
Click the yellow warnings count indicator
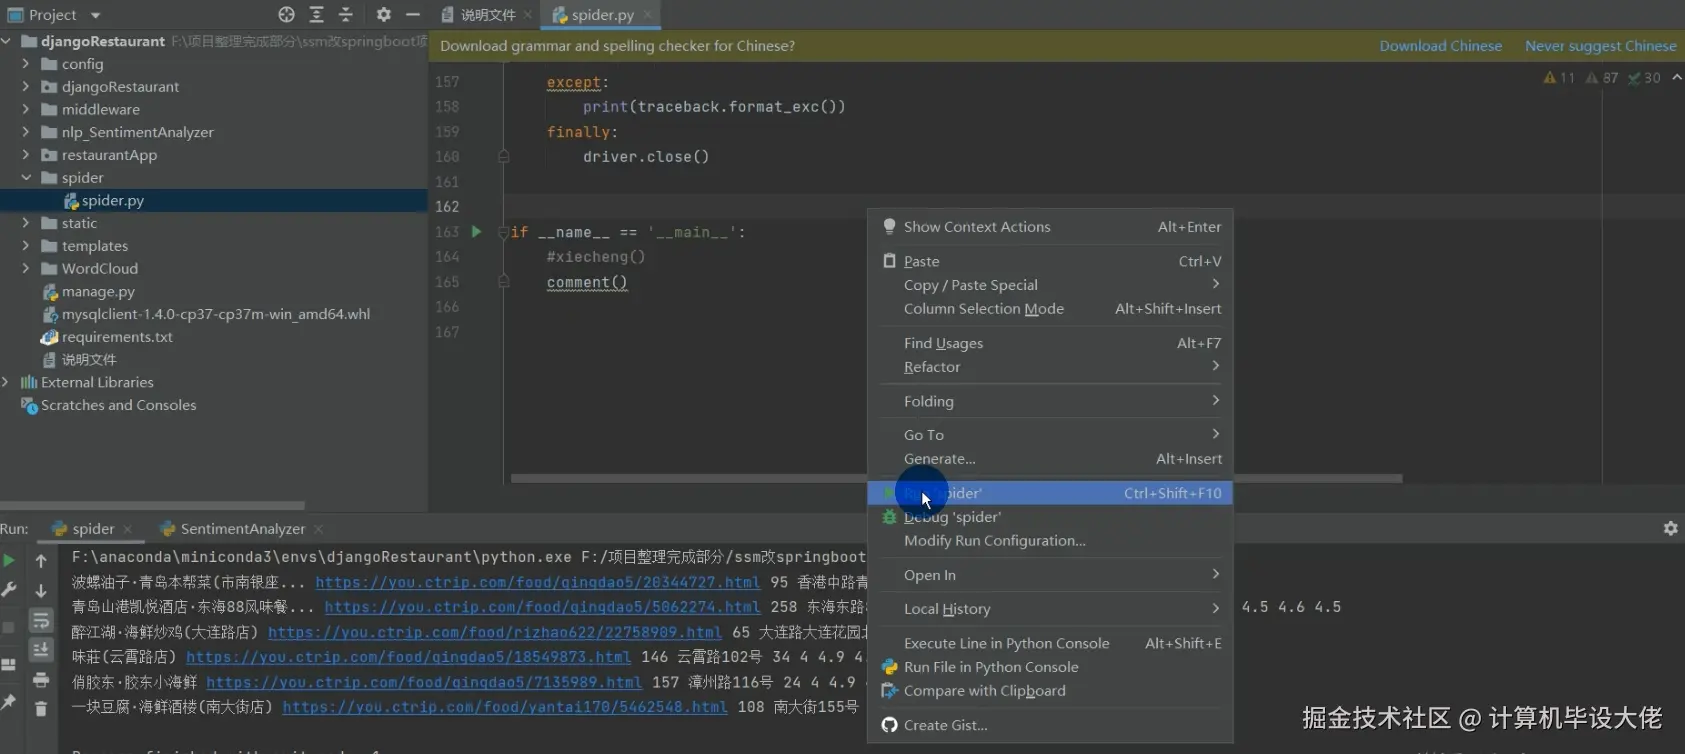point(1559,78)
